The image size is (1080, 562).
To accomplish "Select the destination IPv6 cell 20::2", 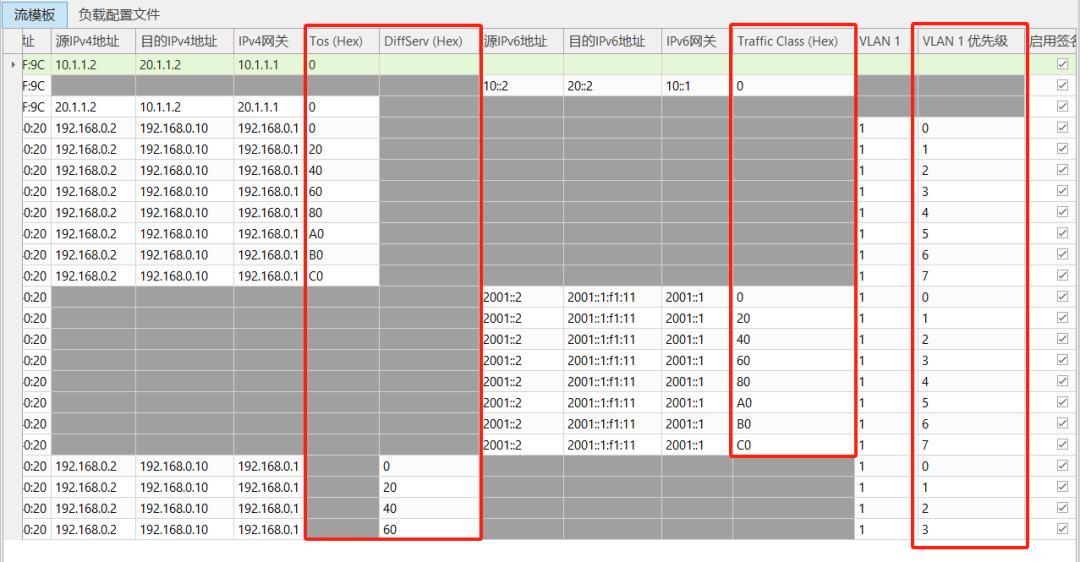I will (x=612, y=86).
